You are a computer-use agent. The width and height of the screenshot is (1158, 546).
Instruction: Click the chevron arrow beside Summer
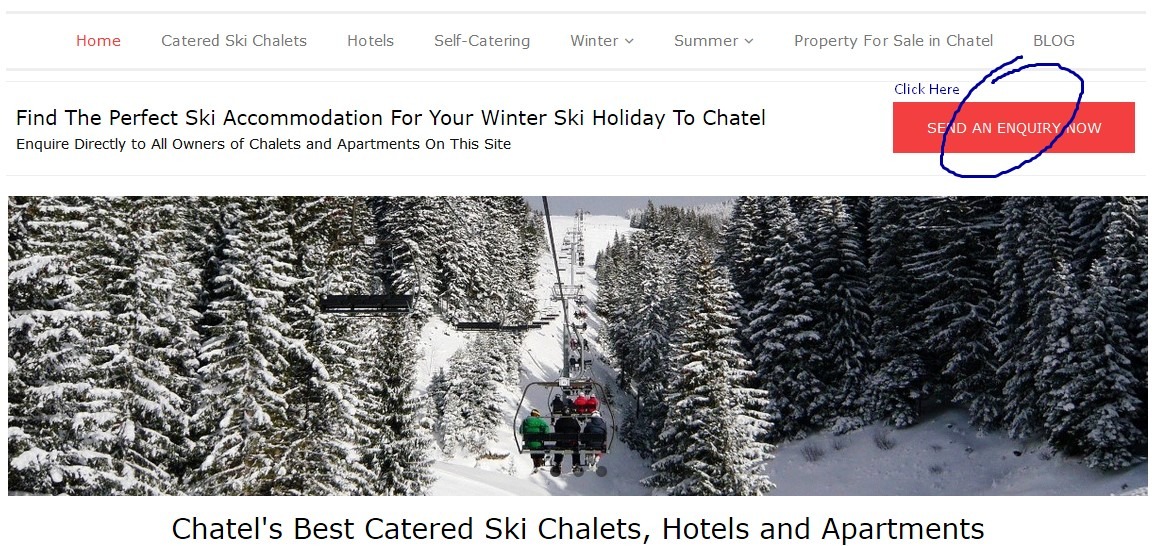(x=749, y=41)
